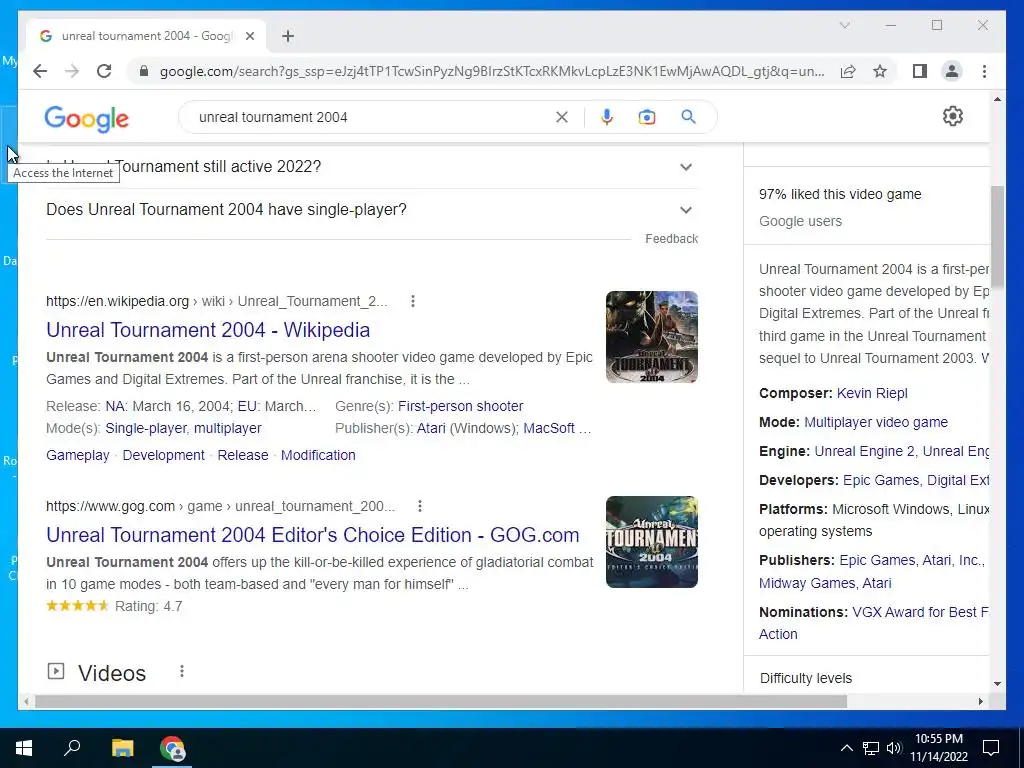Open the GOG.com result options menu
This screenshot has width=1024, height=768.
coord(420,506)
